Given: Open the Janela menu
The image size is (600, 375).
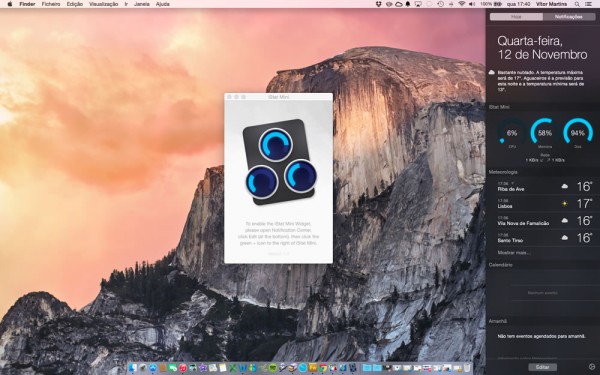Looking at the screenshot, I should click(142, 4).
